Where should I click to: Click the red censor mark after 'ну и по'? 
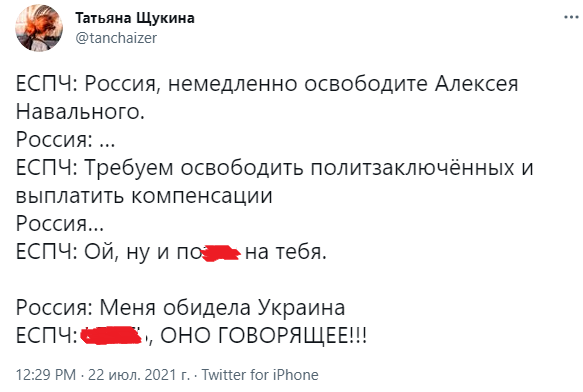coord(220,254)
